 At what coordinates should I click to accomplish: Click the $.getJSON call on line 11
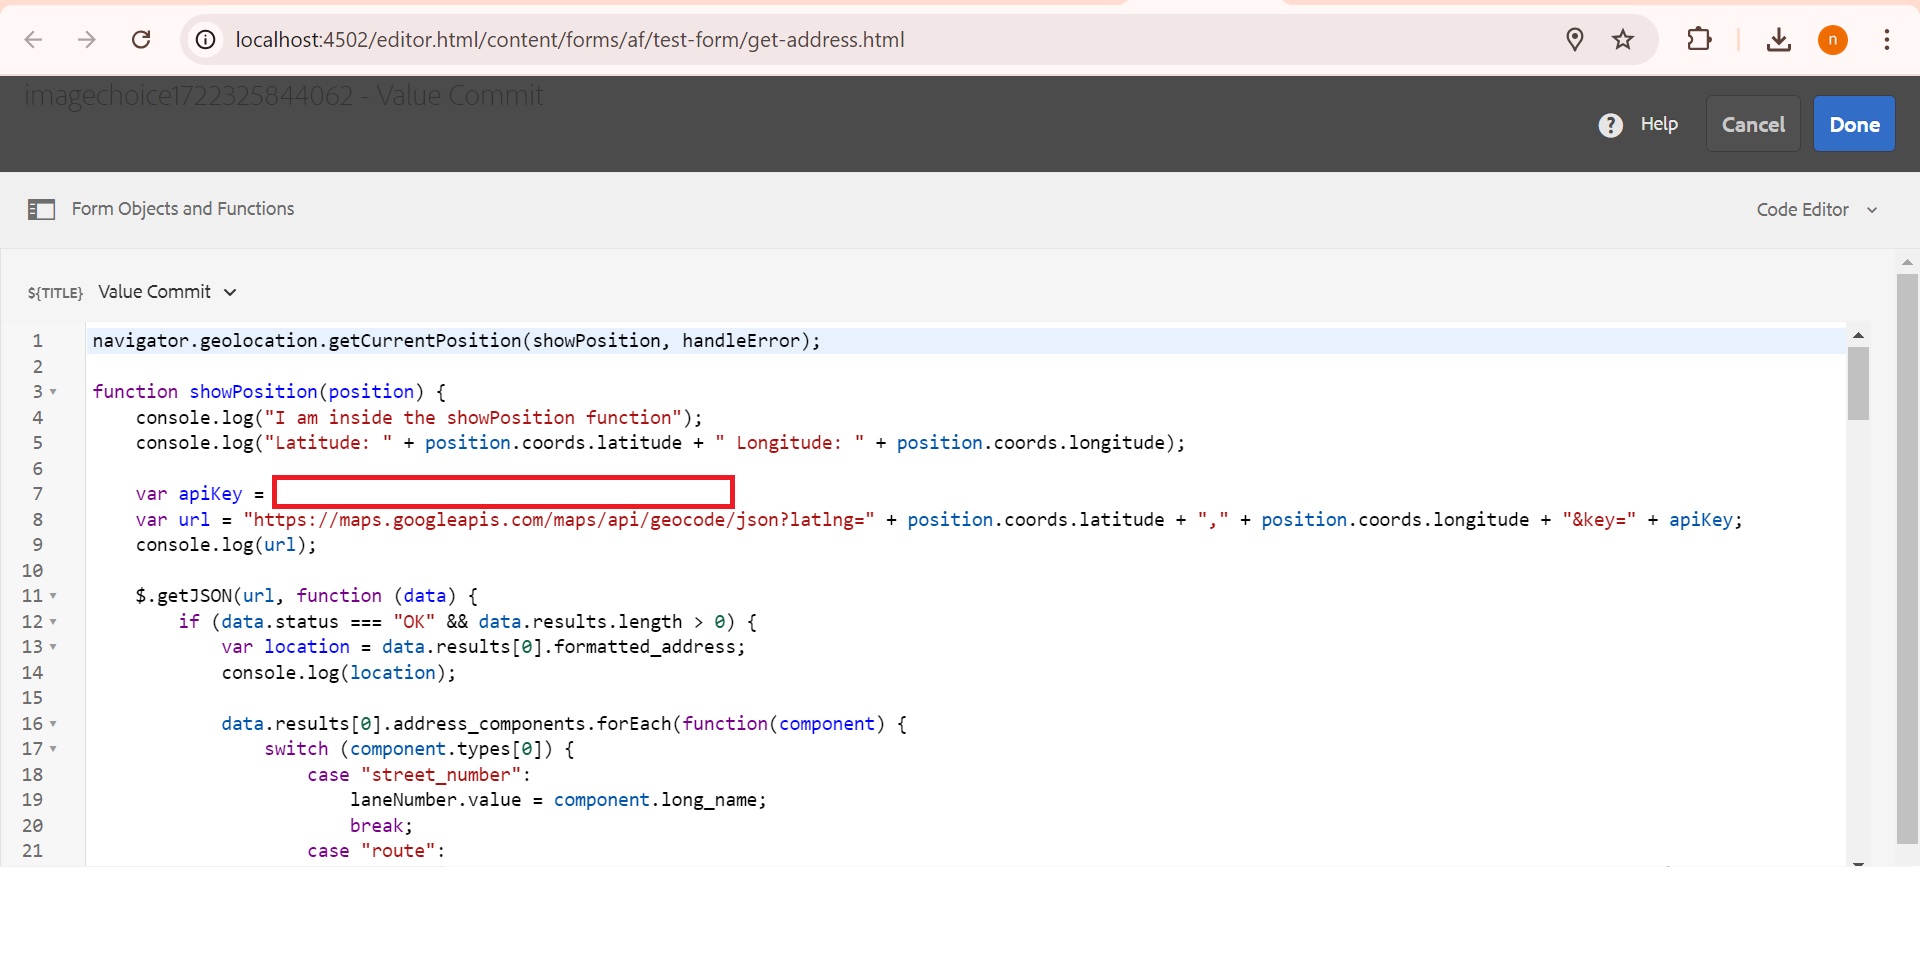pyautogui.click(x=306, y=596)
